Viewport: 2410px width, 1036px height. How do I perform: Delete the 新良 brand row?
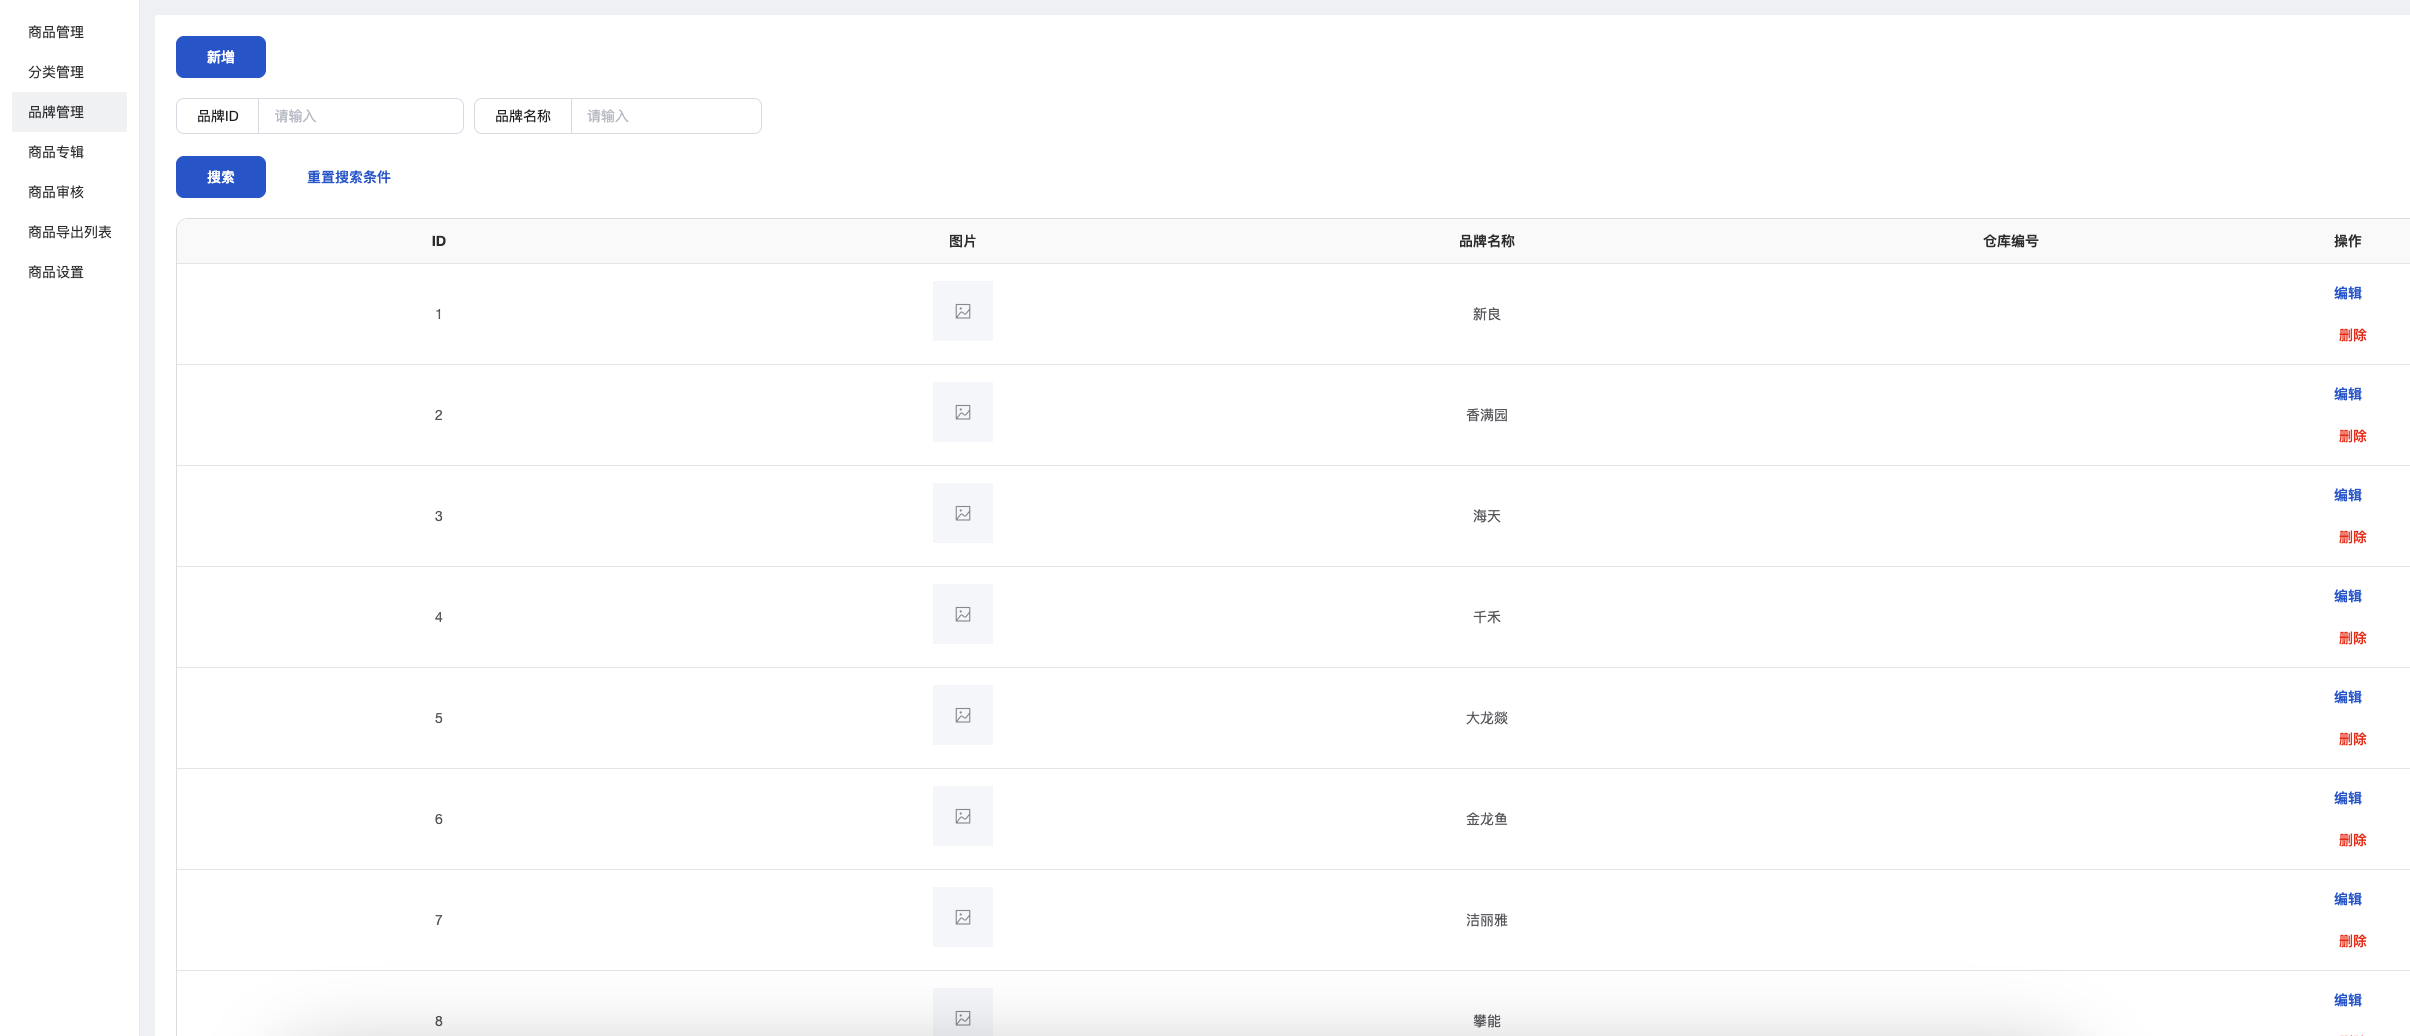[2352, 335]
